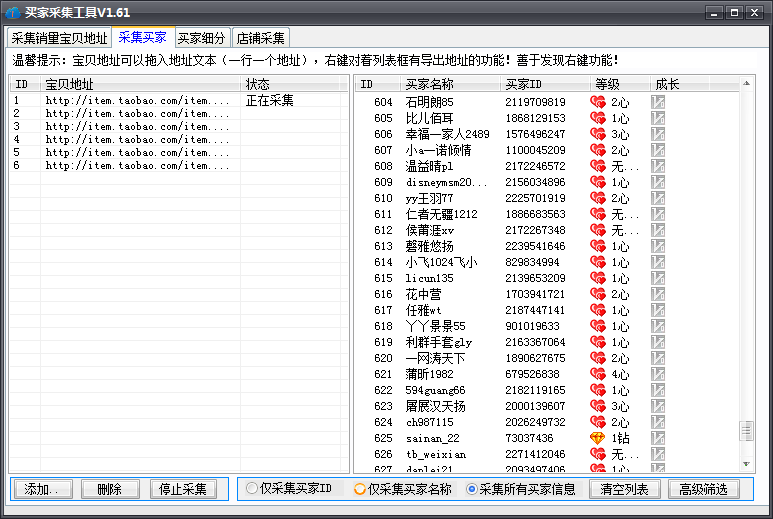The image size is (773, 519).
Task: Click growth icon in row 610 yy王羽77
Action: click(x=658, y=198)
